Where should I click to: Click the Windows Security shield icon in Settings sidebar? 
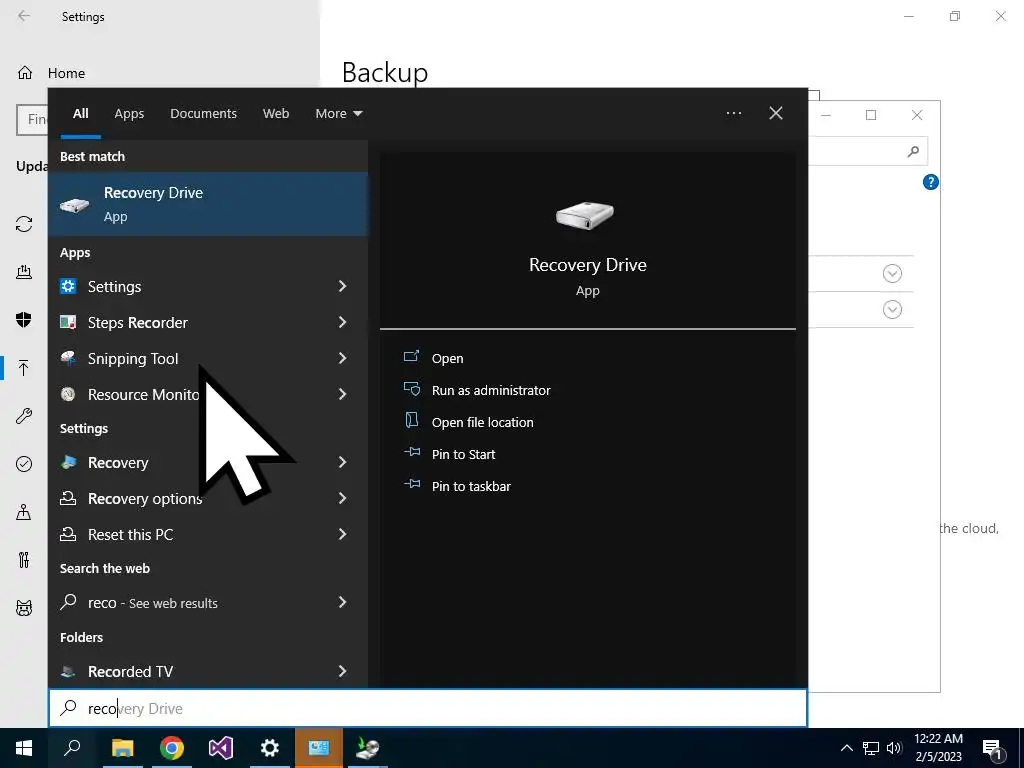(x=24, y=319)
